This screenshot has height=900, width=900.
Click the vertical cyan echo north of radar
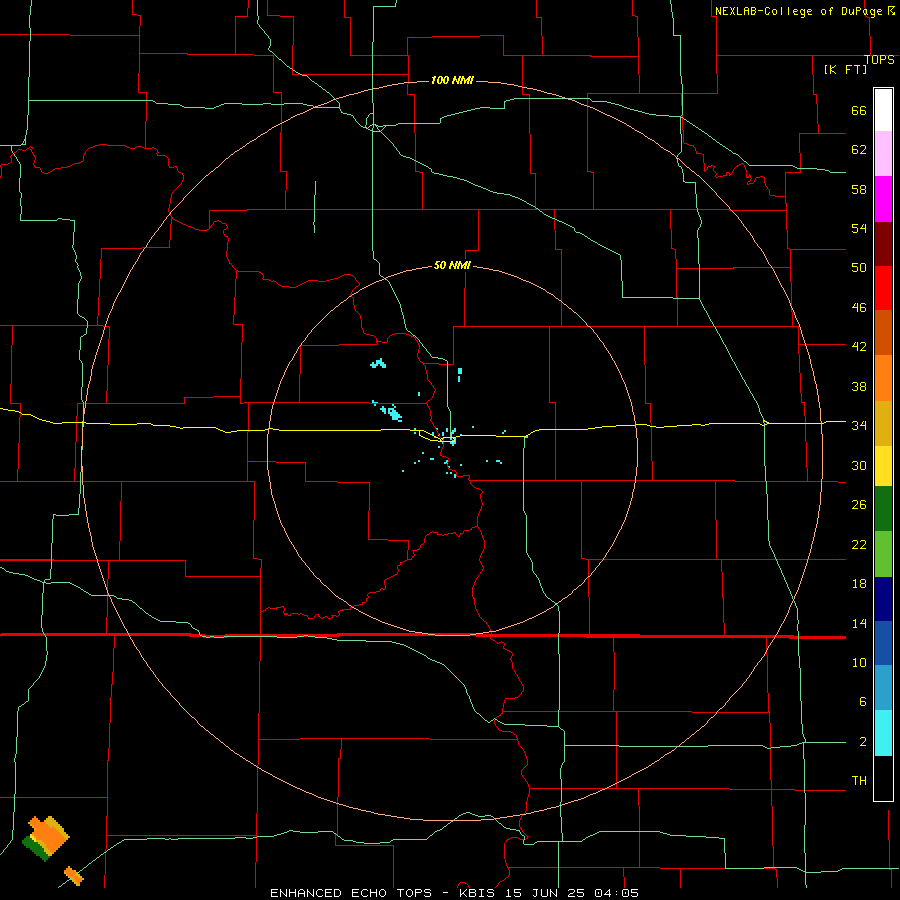point(460,375)
